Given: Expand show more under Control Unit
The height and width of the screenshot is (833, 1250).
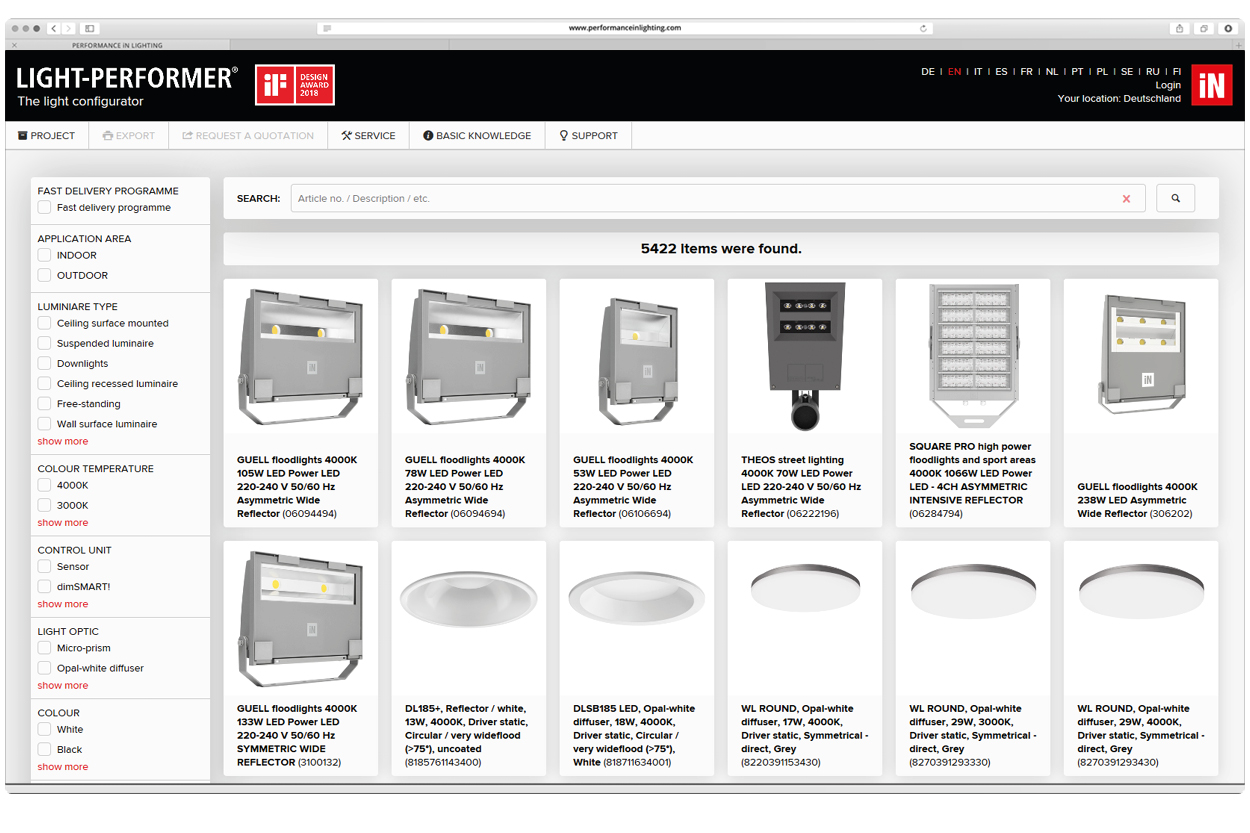Looking at the screenshot, I should tap(63, 604).
